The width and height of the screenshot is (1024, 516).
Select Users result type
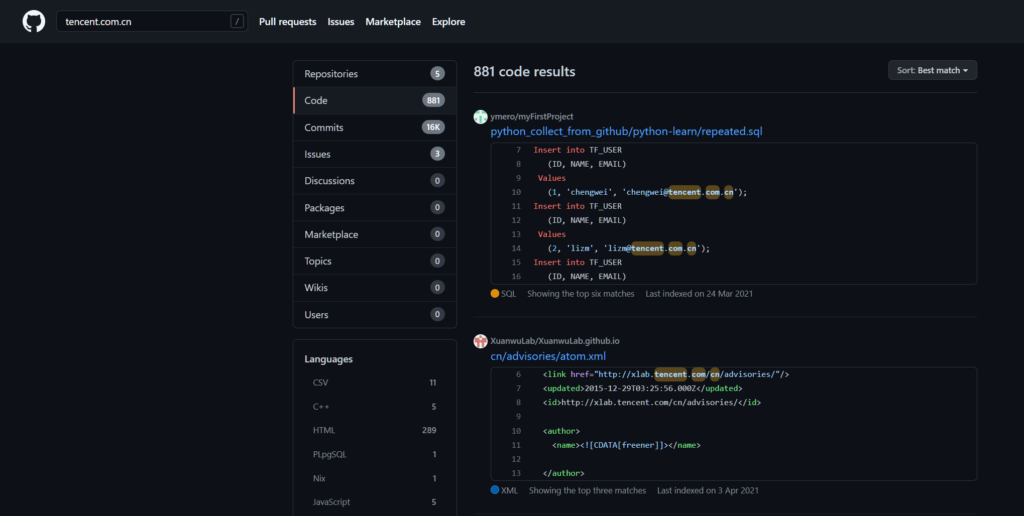(x=375, y=315)
